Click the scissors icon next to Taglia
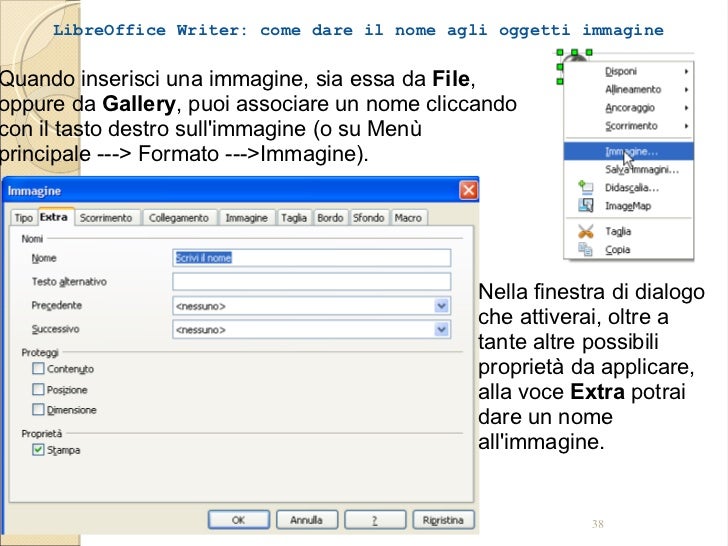The width and height of the screenshot is (728, 546). point(585,231)
